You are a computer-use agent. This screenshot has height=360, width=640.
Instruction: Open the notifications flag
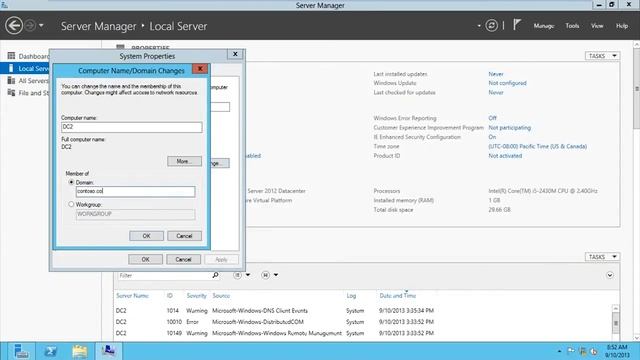click(517, 25)
